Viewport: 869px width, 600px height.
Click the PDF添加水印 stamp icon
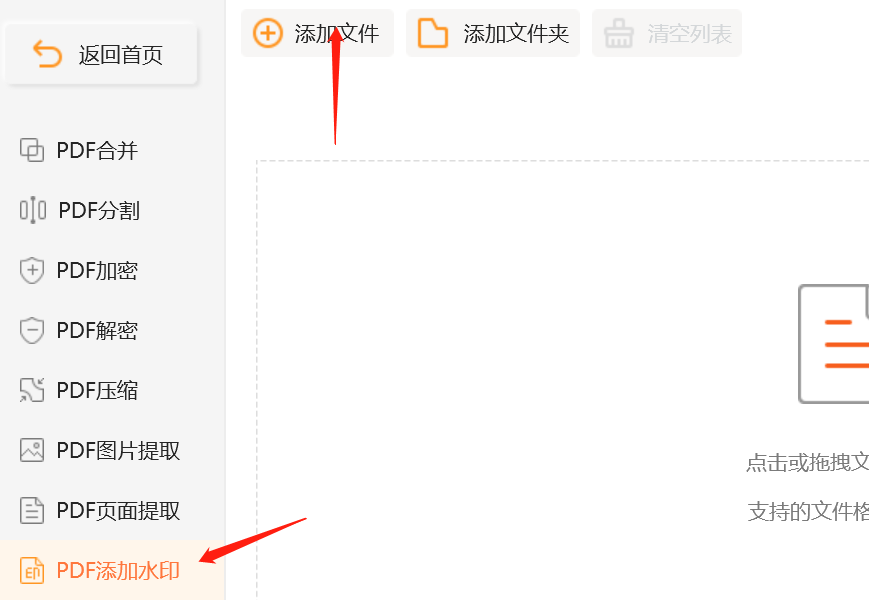pyautogui.click(x=32, y=570)
